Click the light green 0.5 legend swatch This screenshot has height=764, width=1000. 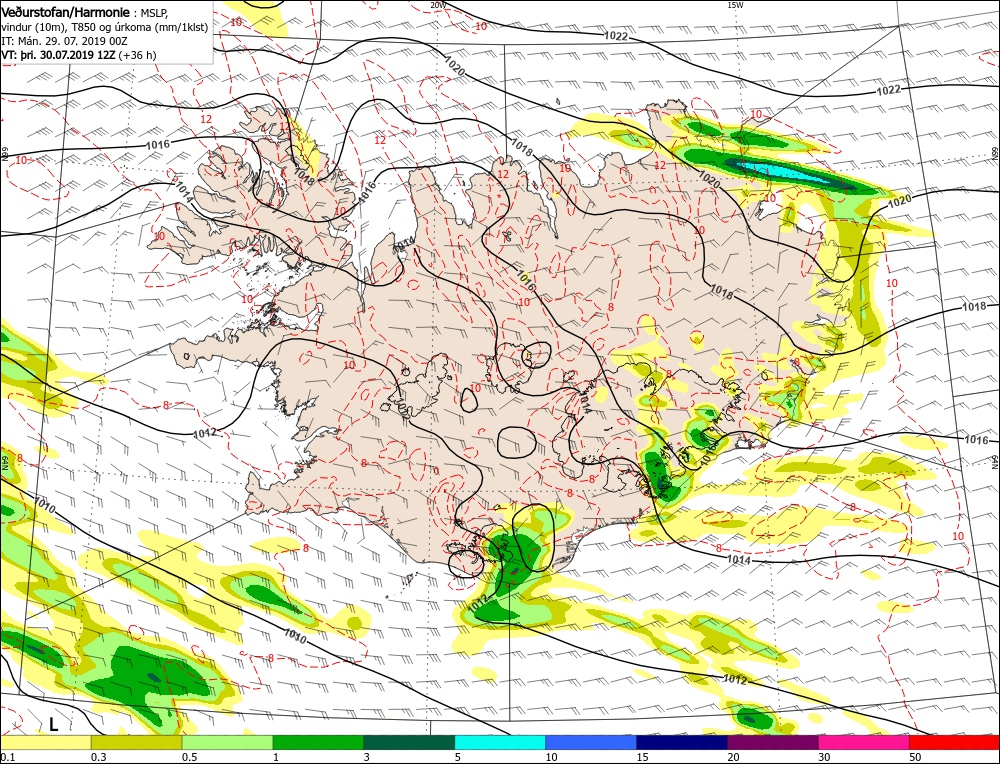(x=228, y=742)
